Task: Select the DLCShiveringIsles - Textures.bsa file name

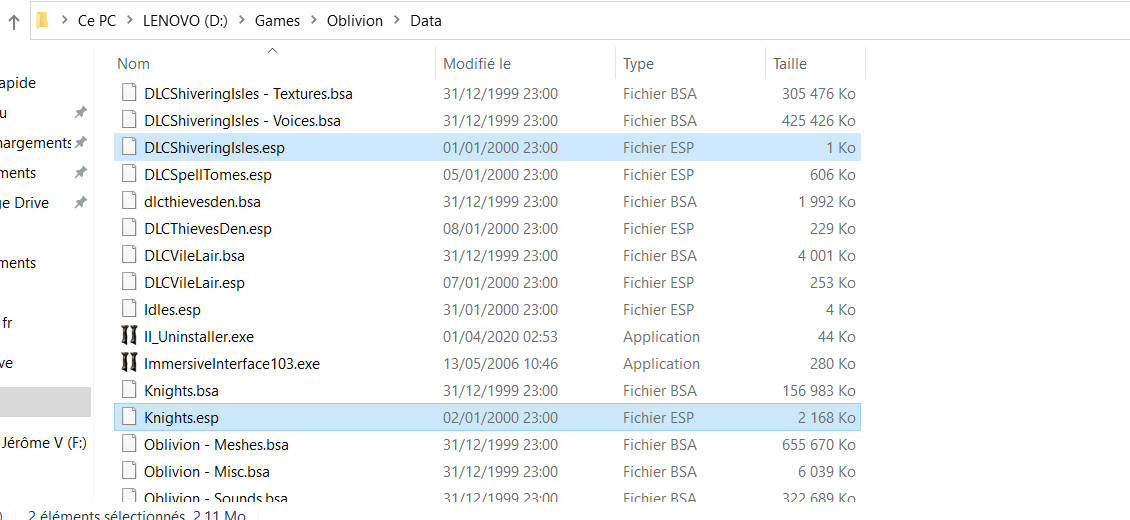Action: 248,94
